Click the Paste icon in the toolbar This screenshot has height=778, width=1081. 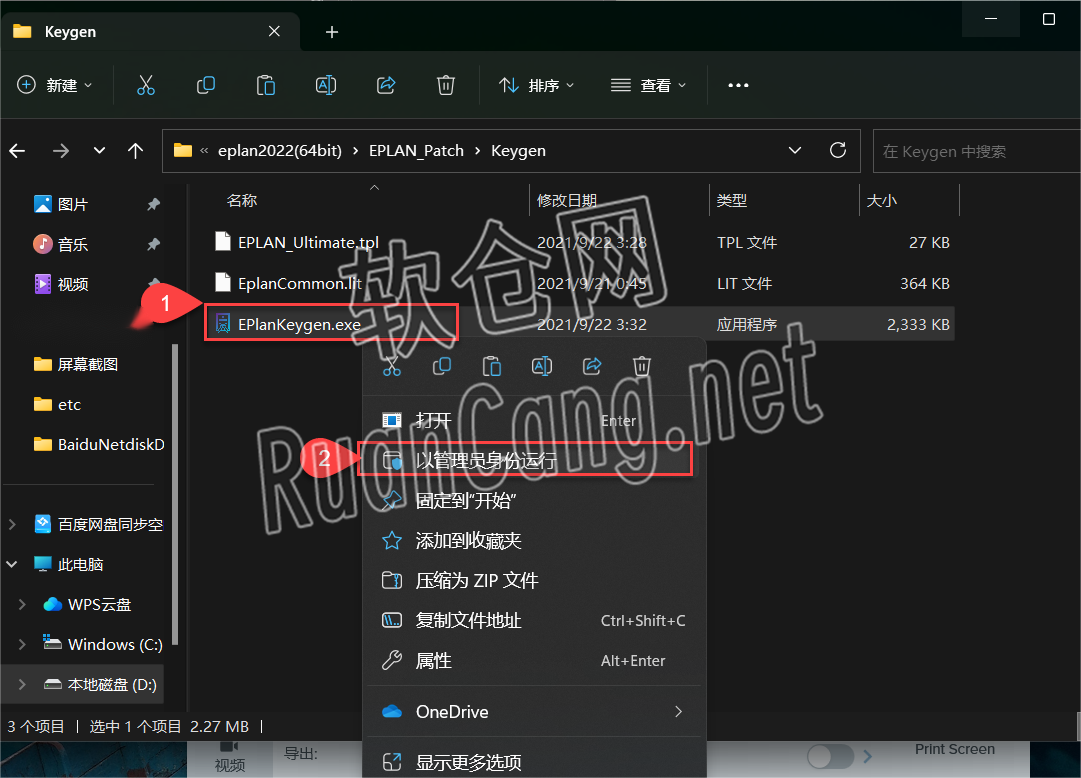[x=265, y=85]
